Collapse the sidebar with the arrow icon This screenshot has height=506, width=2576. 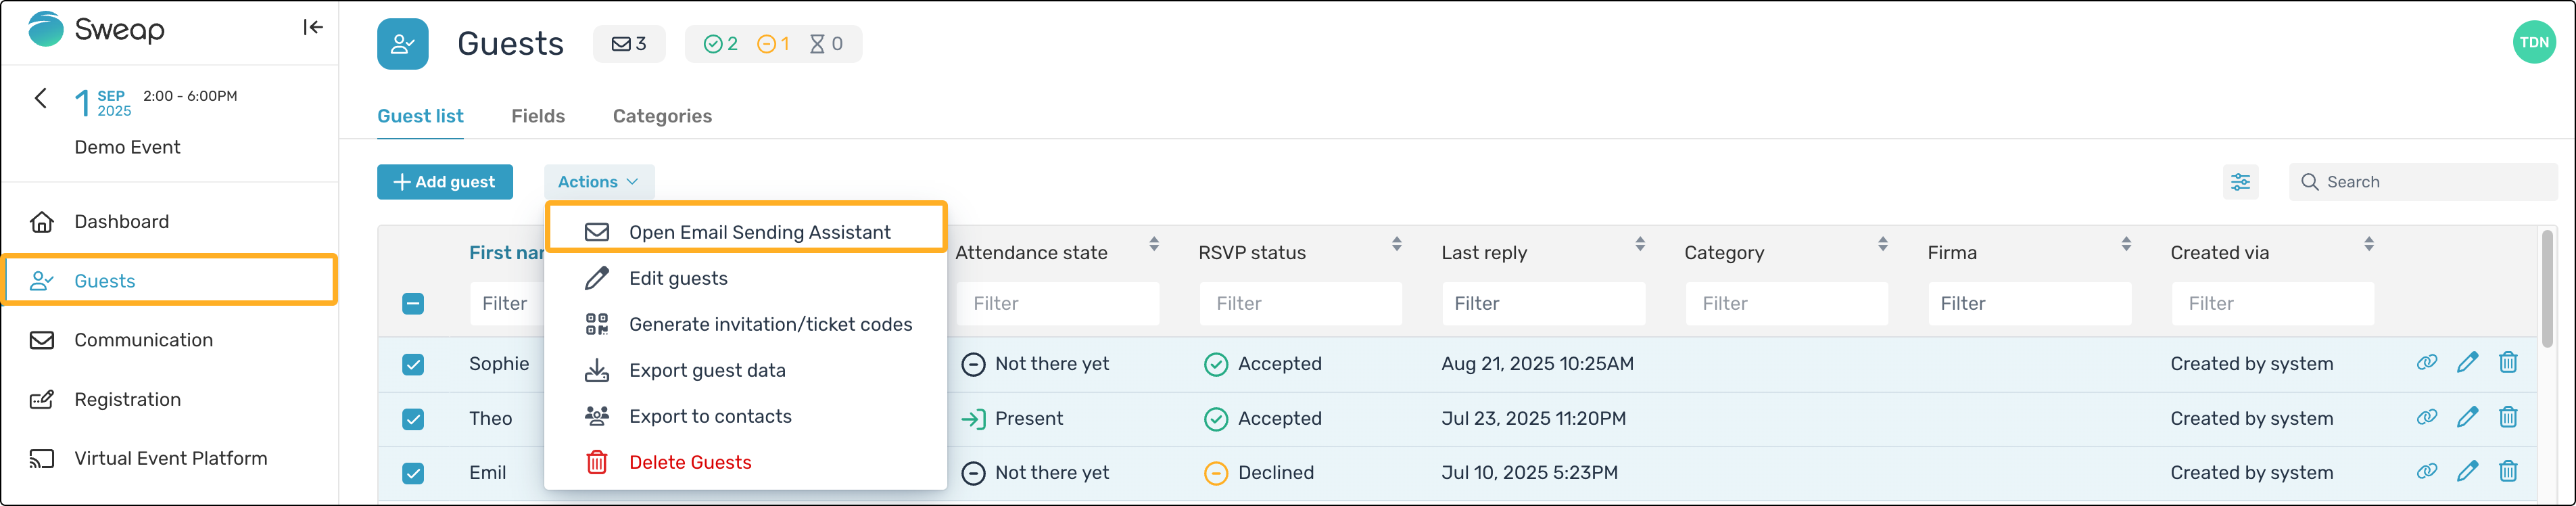click(313, 27)
